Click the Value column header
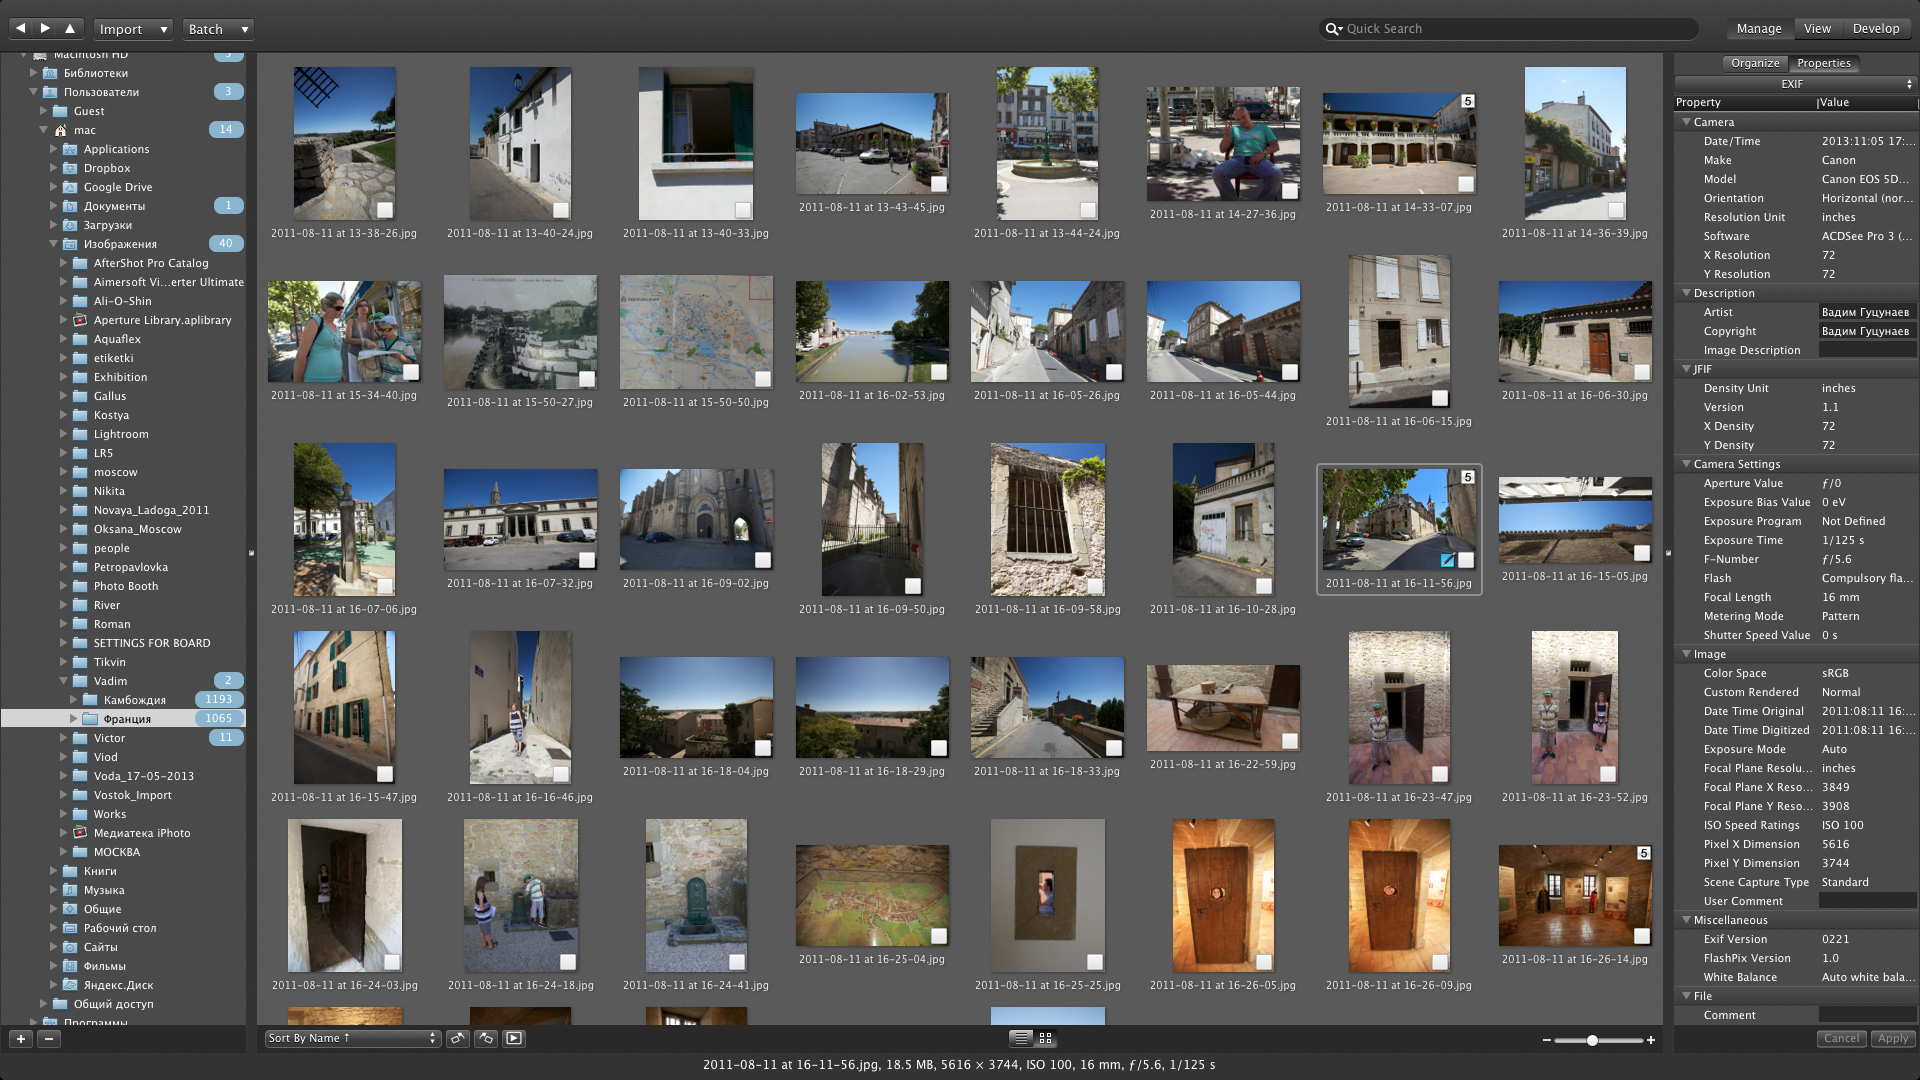This screenshot has height=1080, width=1920. [1867, 103]
